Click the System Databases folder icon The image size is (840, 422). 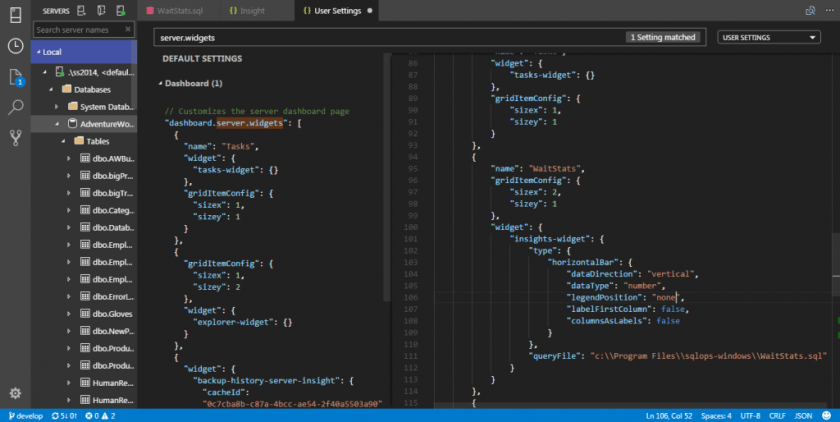click(72, 107)
